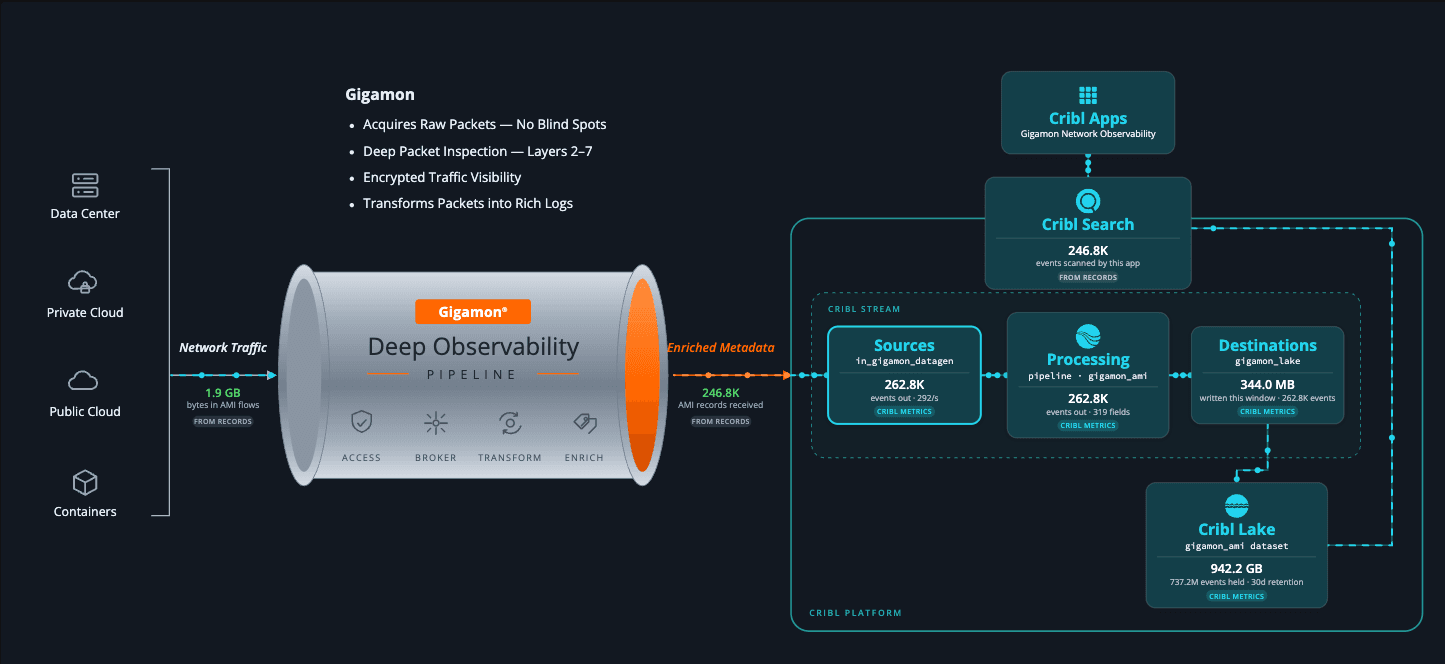Click the orange Gigamon logo badge
Screen dimensions: 1445x664
pos(472,312)
